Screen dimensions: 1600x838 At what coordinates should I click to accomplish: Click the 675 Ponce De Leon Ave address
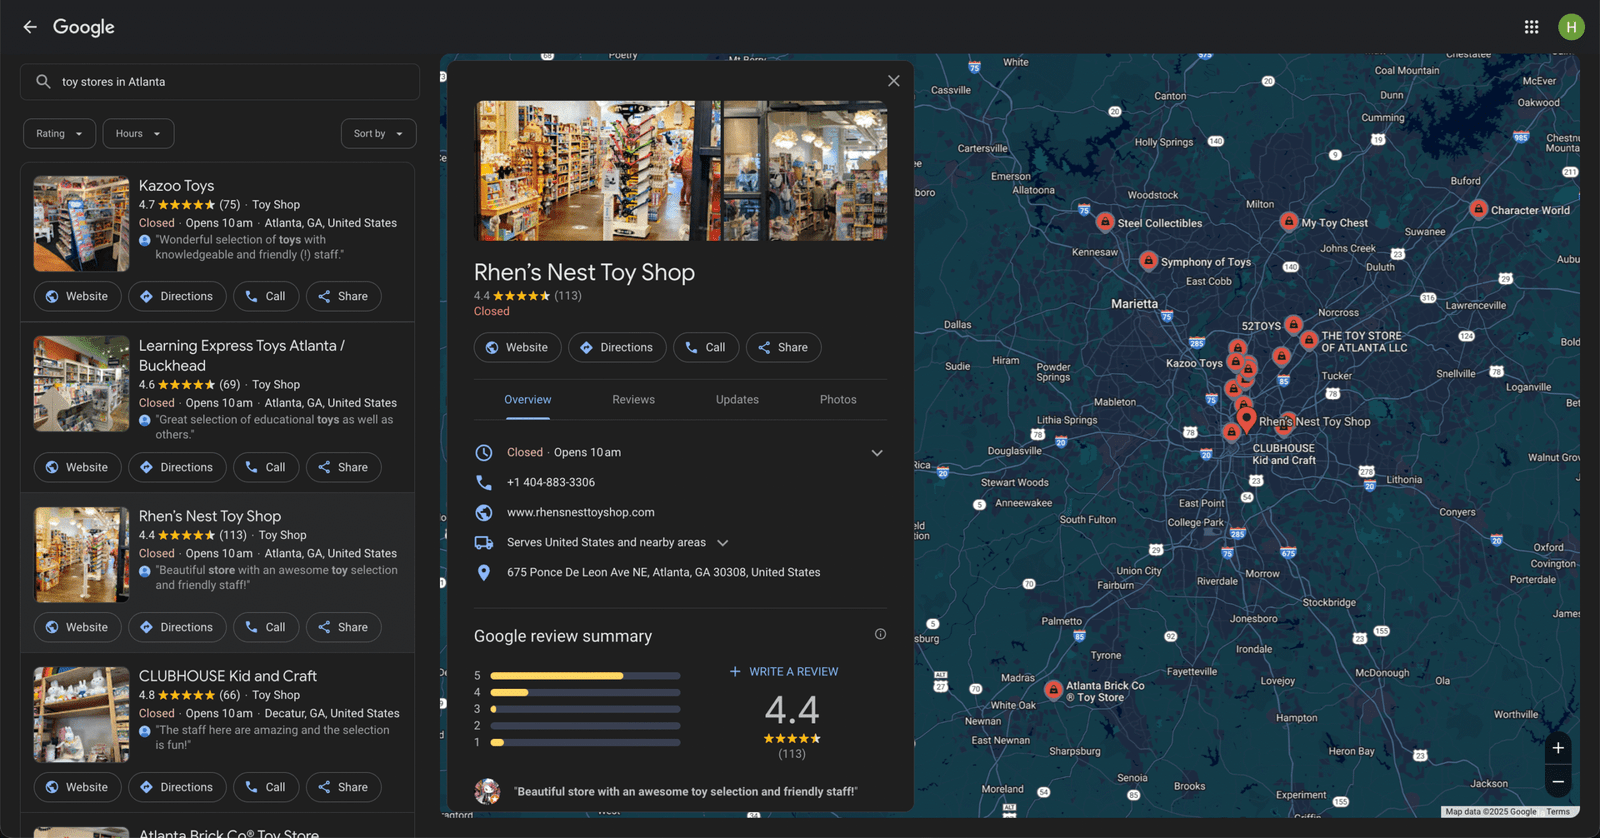(x=663, y=572)
